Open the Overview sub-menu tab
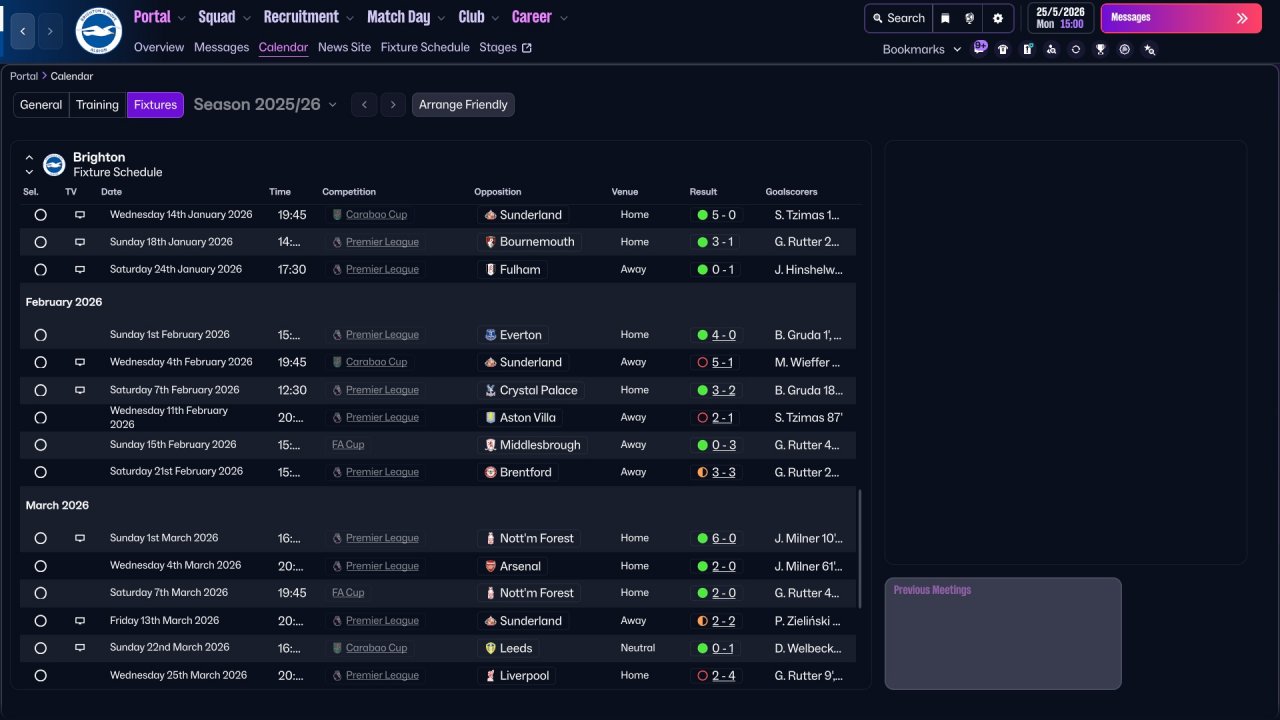 tap(159, 47)
